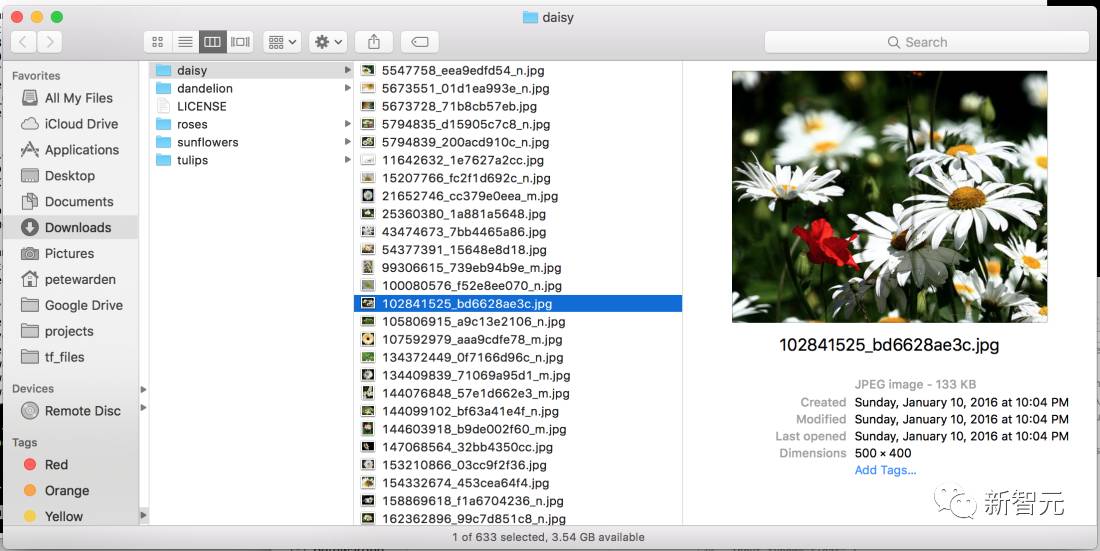This screenshot has height=551, width=1100.
Task: Select Remote Disc device
Action: click(71, 411)
